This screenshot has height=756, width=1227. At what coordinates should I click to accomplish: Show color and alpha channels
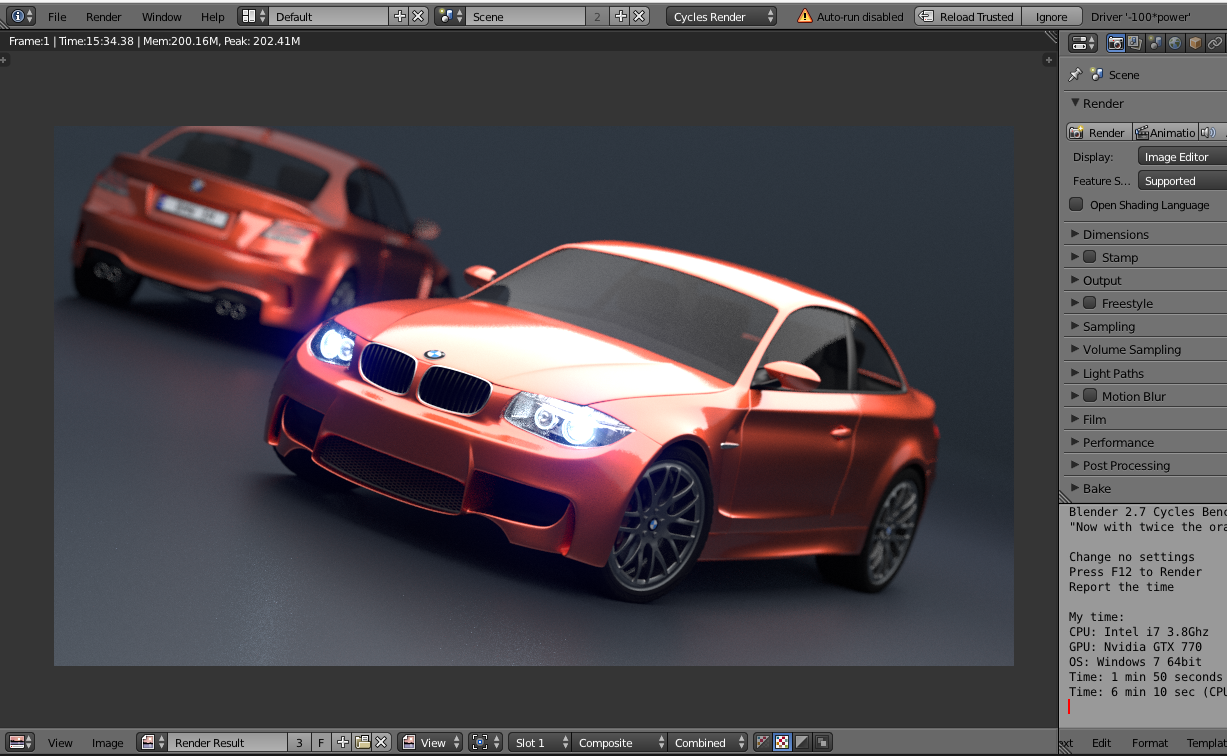tap(764, 742)
